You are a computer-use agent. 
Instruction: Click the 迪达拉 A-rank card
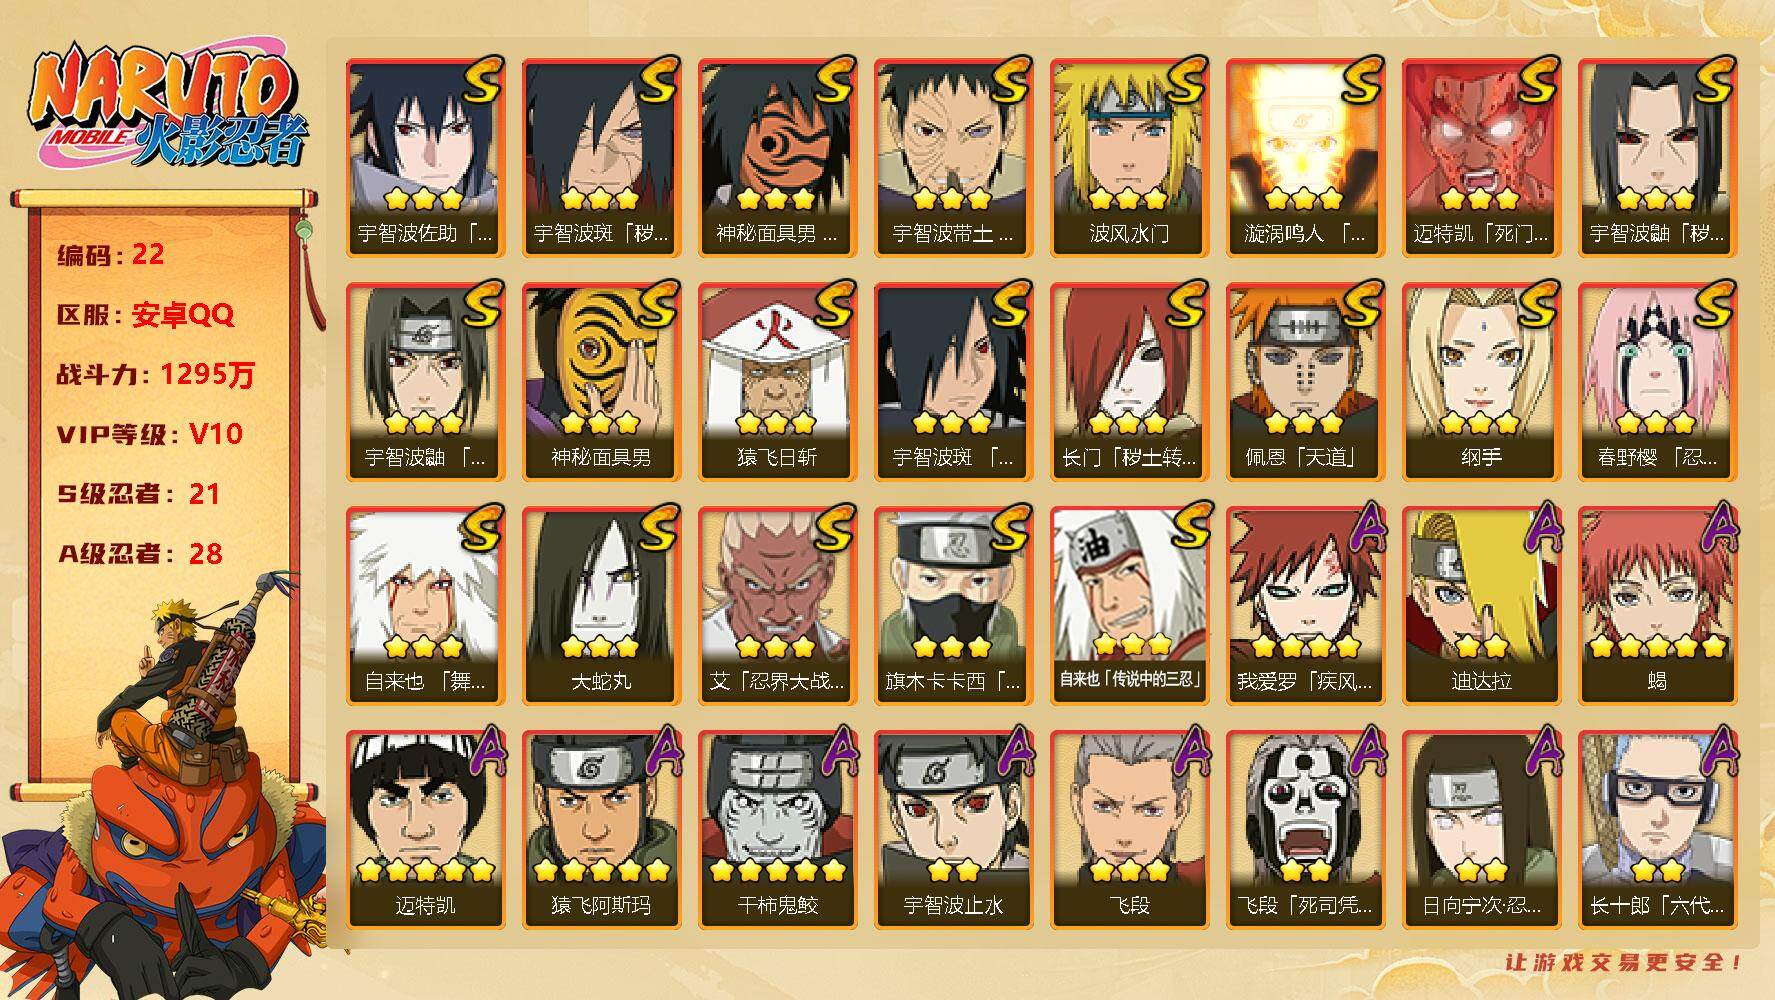click(1481, 606)
